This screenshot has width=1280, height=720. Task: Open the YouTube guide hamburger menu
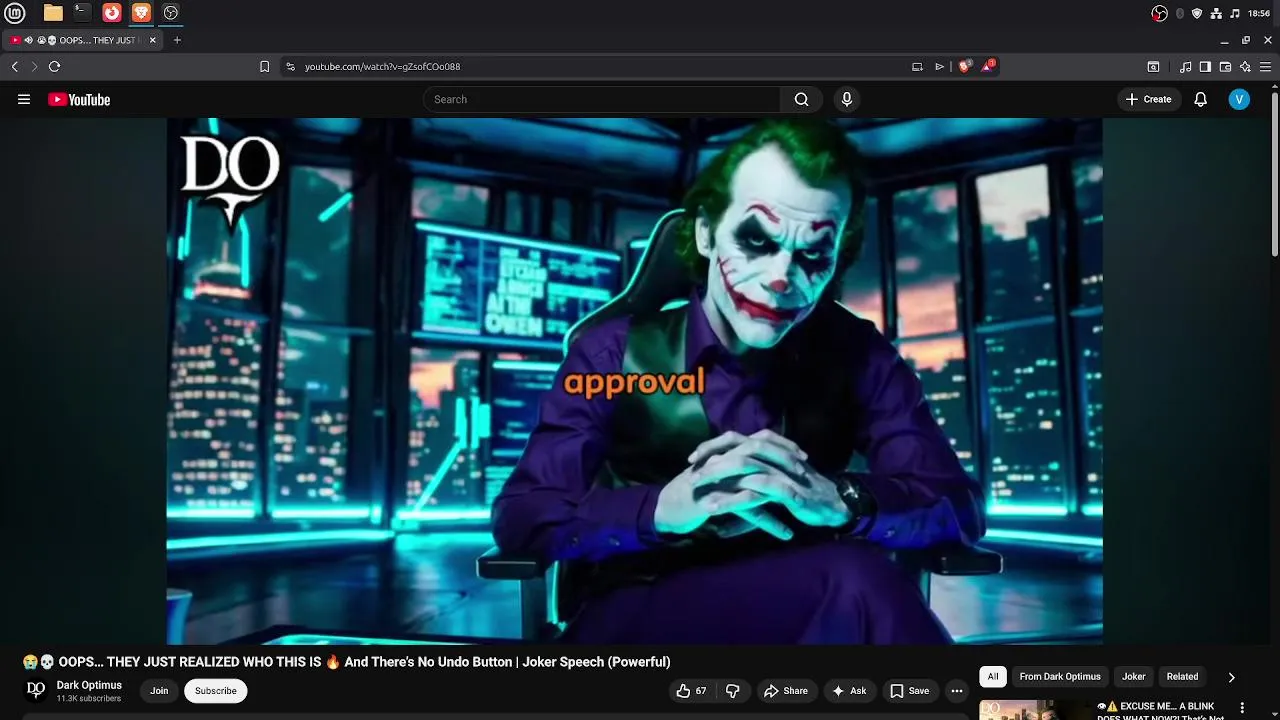[24, 99]
